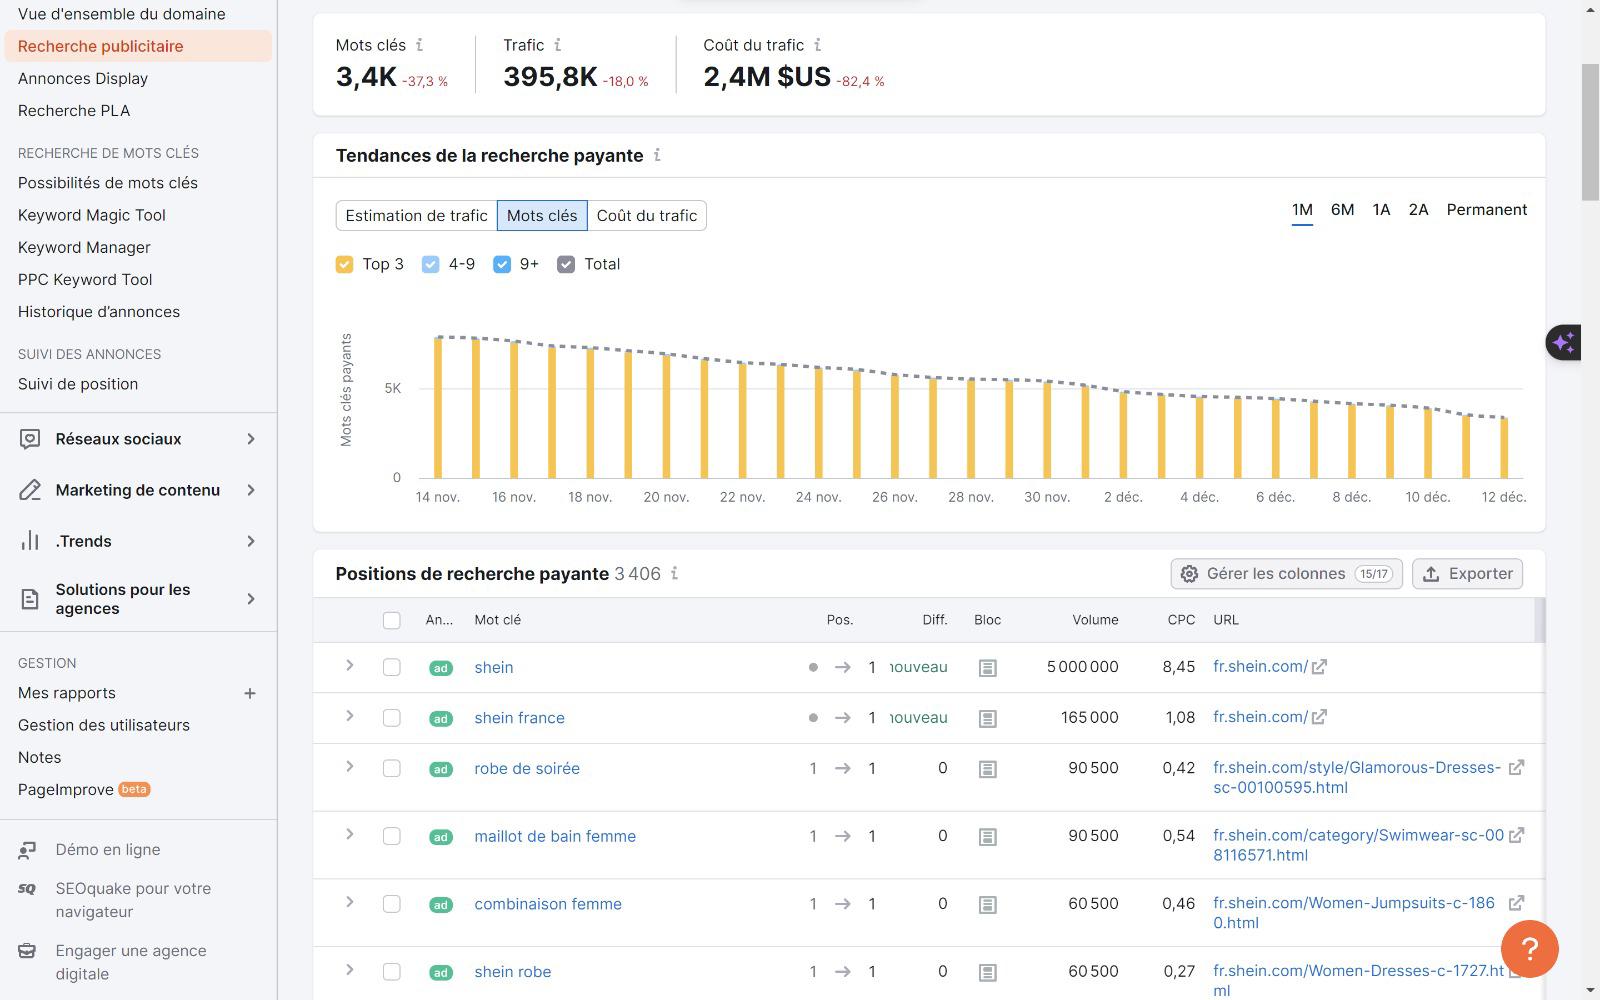
Task: Select the 6M time range
Action: (1342, 210)
